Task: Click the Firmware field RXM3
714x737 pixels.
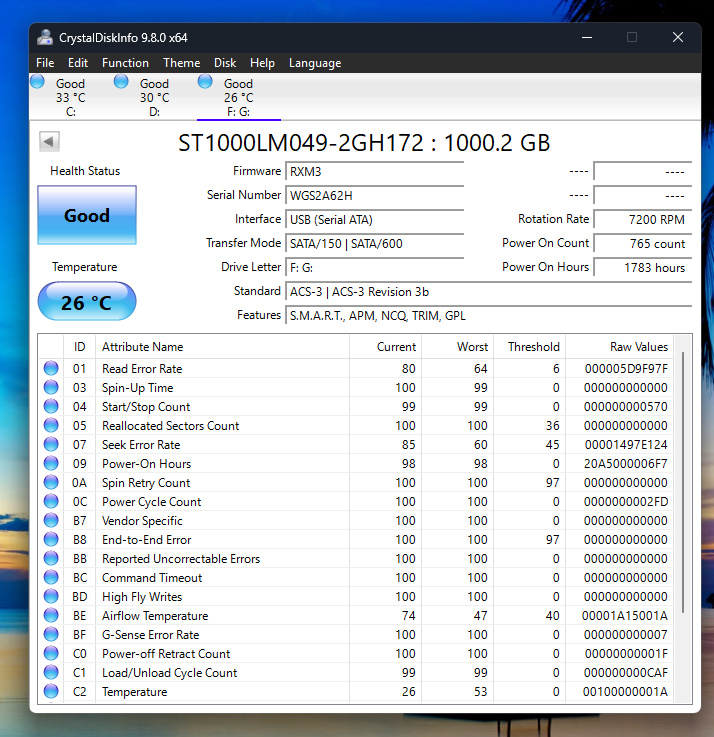Action: [375, 172]
